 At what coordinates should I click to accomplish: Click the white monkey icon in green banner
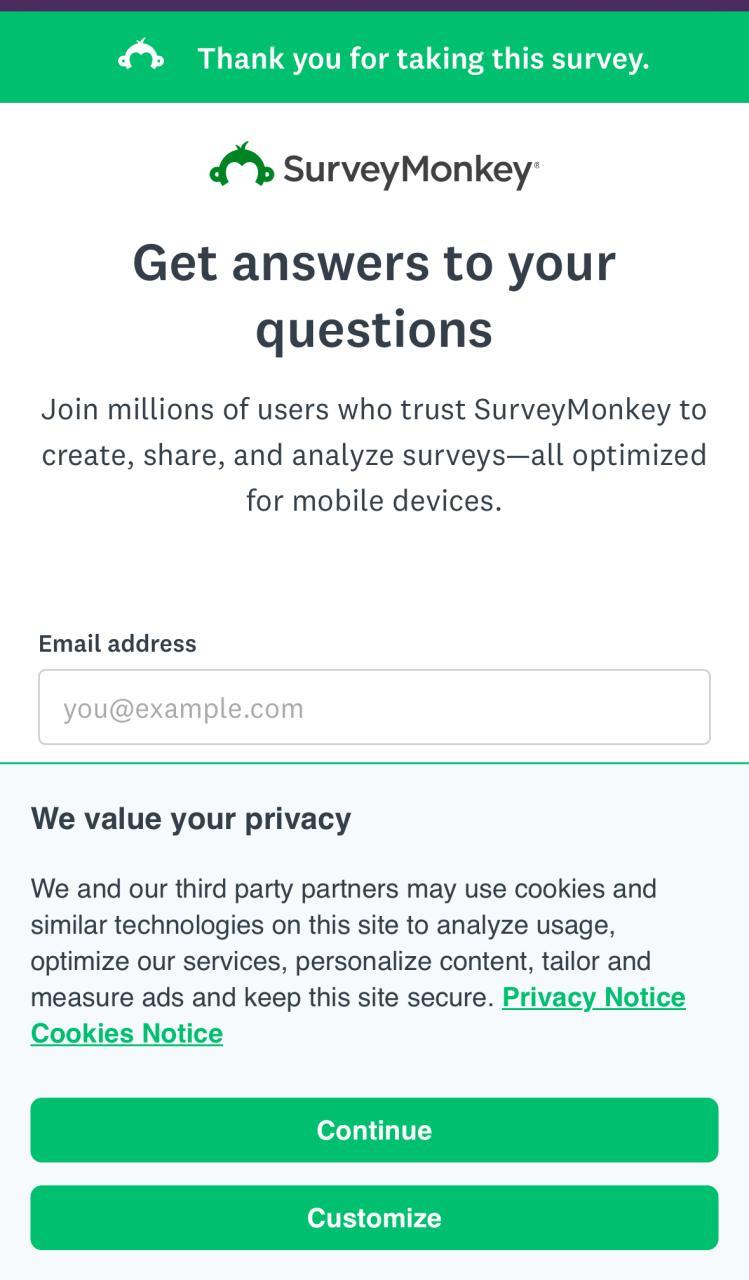click(141, 57)
